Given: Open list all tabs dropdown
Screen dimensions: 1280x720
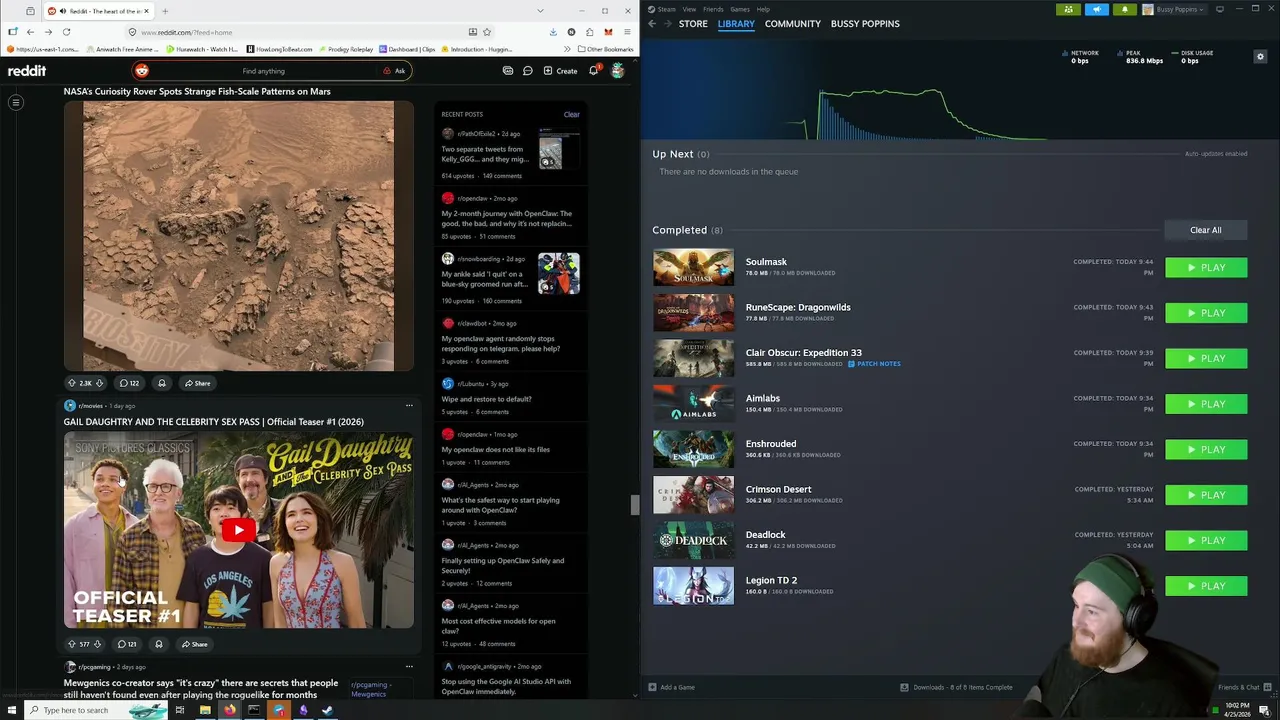Looking at the screenshot, I should pyautogui.click(x=541, y=11).
